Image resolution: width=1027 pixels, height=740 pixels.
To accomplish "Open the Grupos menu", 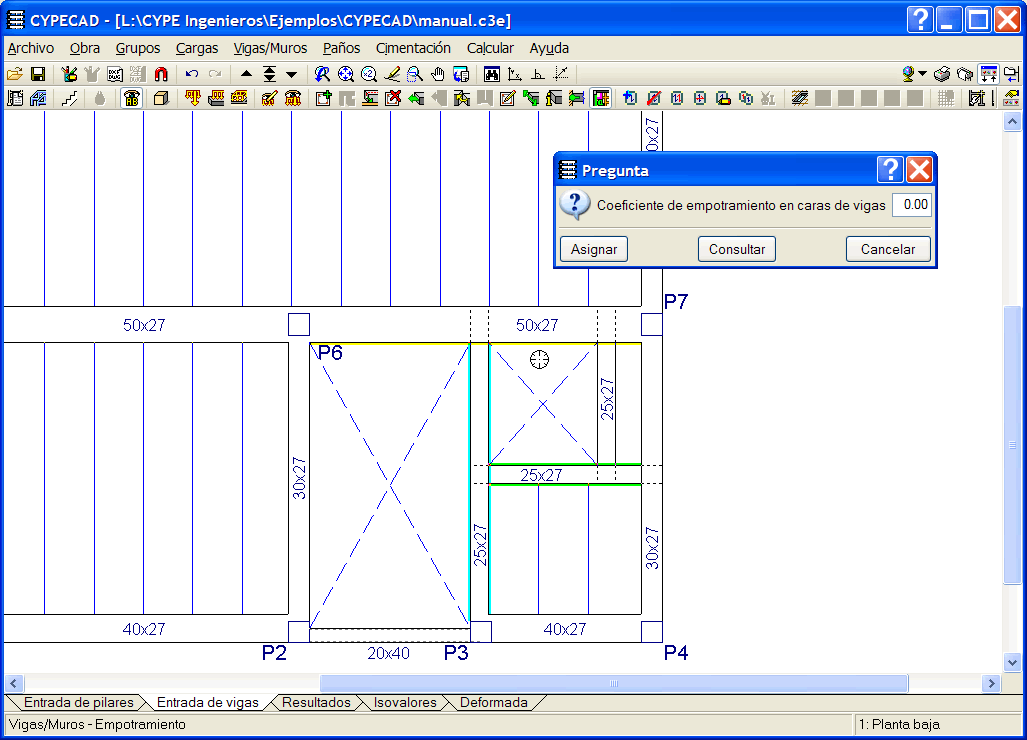I will click(x=138, y=48).
